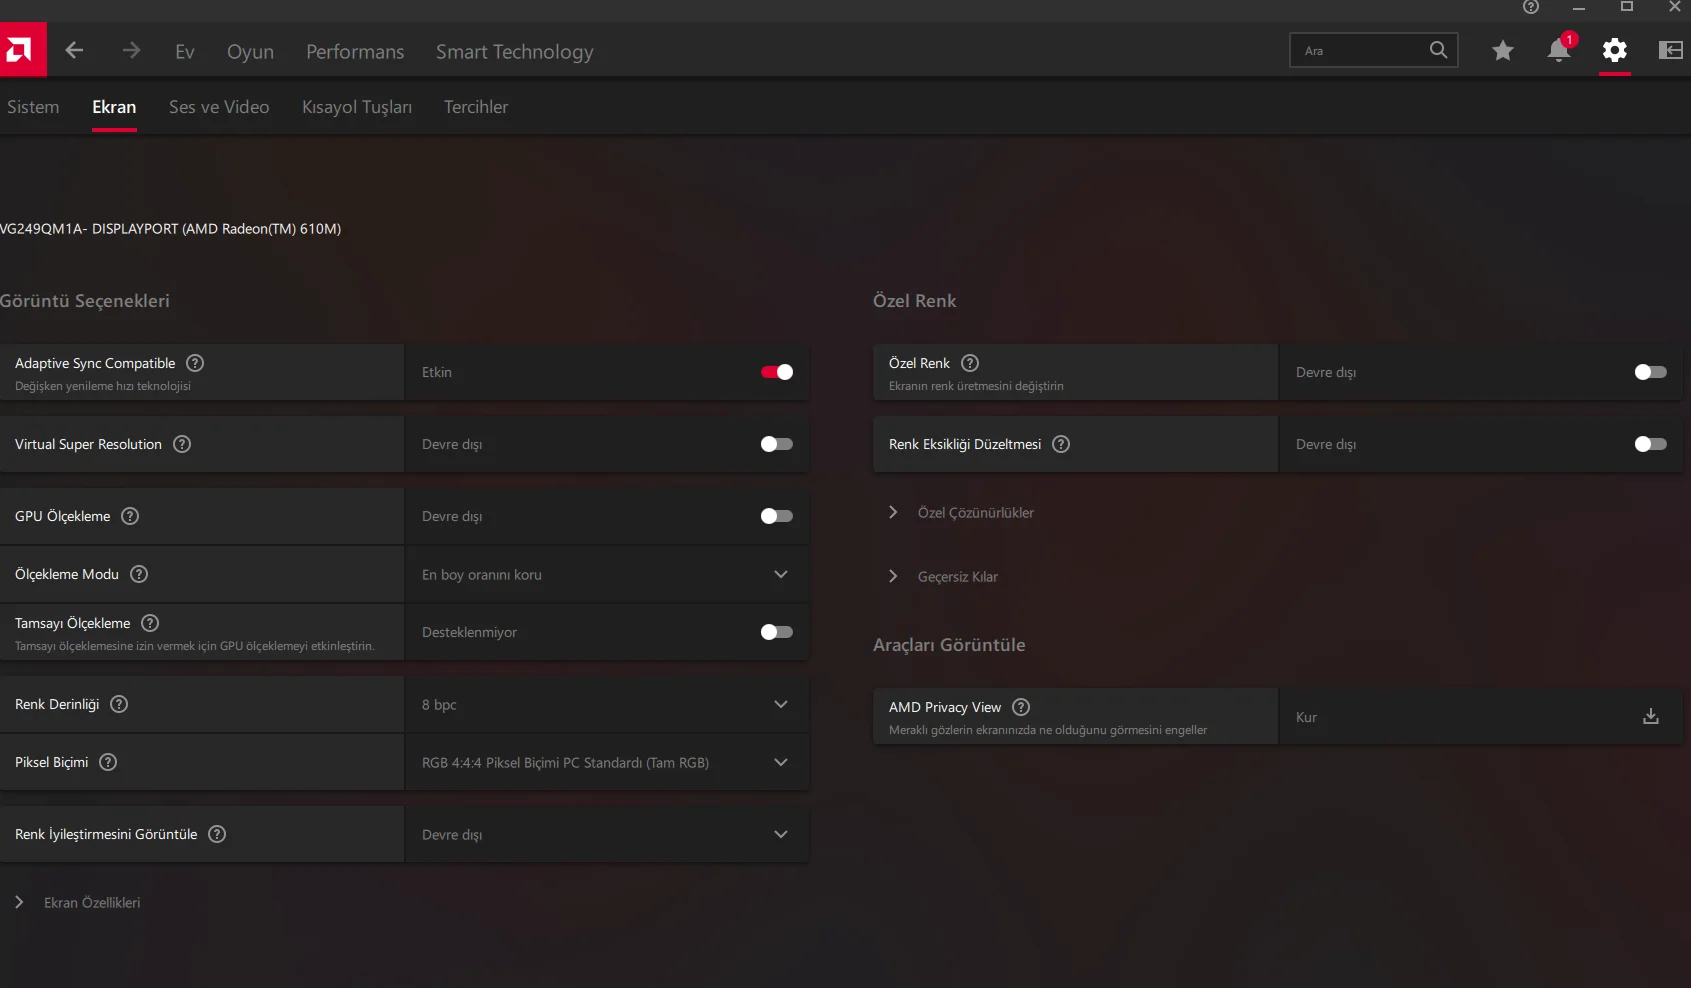Switch to Sistem settings tab
This screenshot has width=1691, height=988.
[x=33, y=107]
